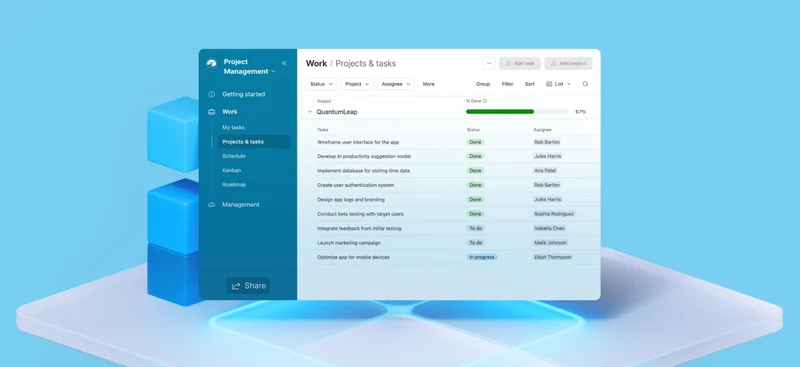Collapse the sidebar with double-chevron icon
The height and width of the screenshot is (367, 800).
(x=284, y=63)
